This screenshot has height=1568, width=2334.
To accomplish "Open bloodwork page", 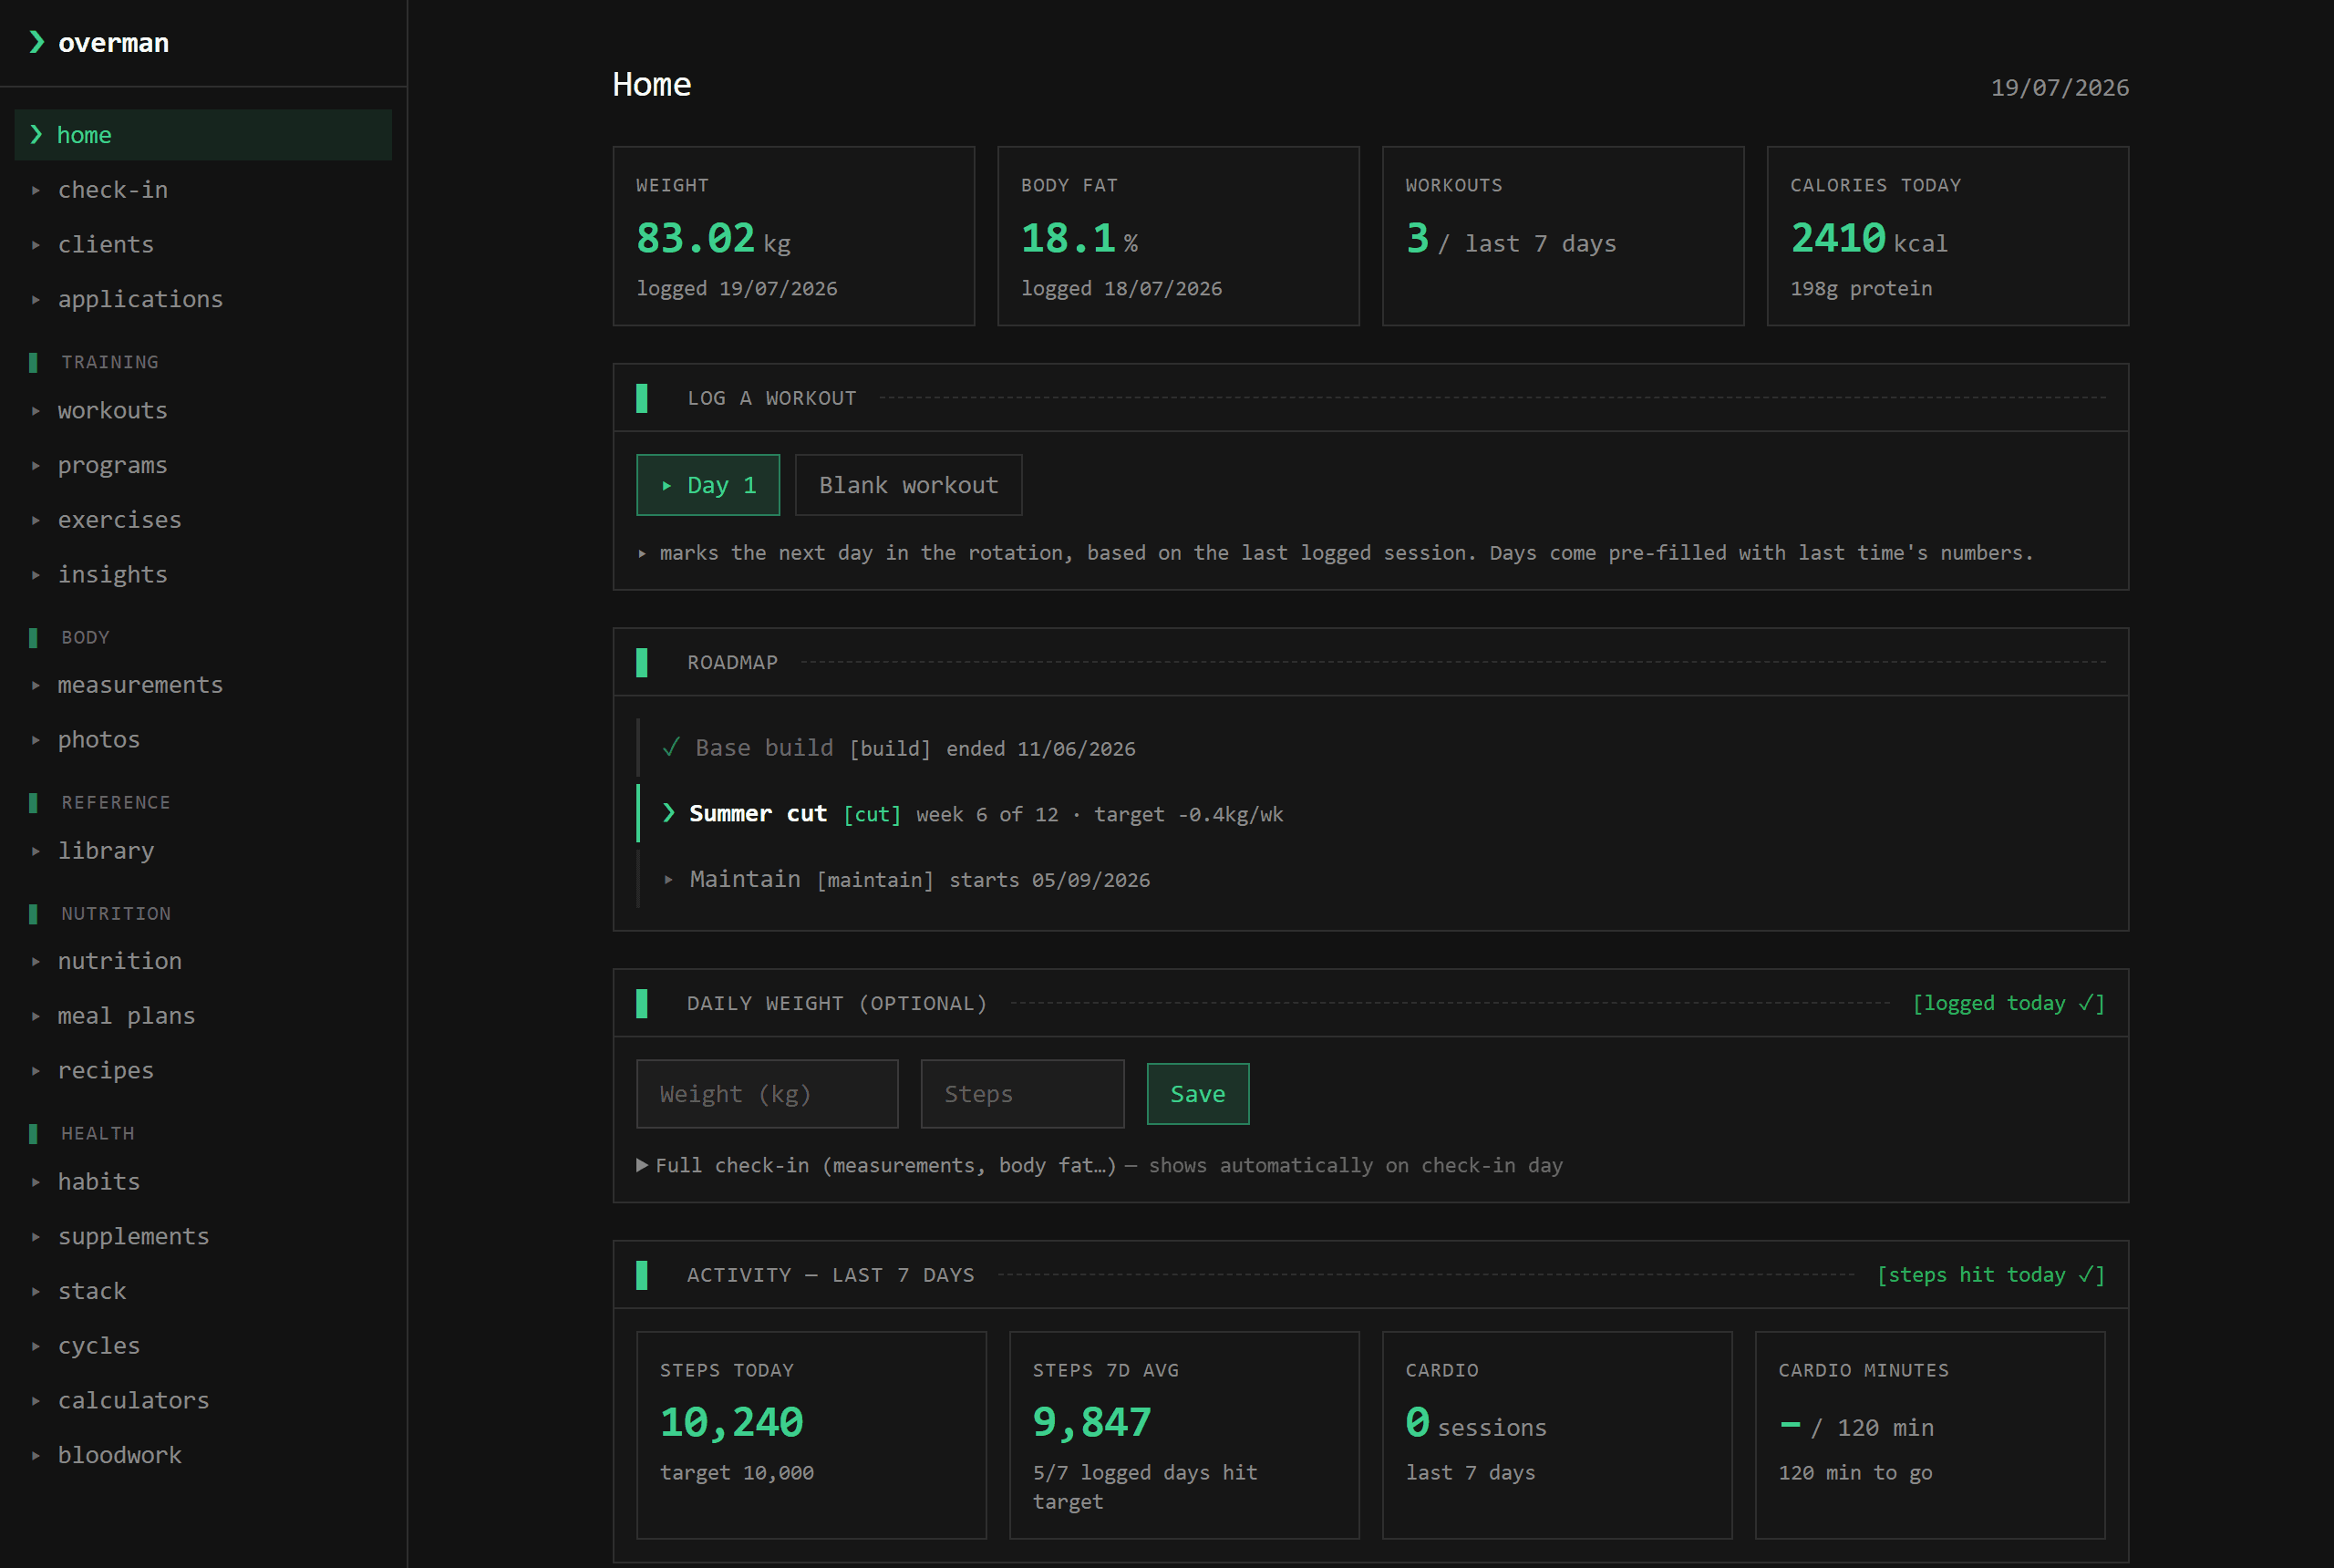I will [x=203, y=1456].
